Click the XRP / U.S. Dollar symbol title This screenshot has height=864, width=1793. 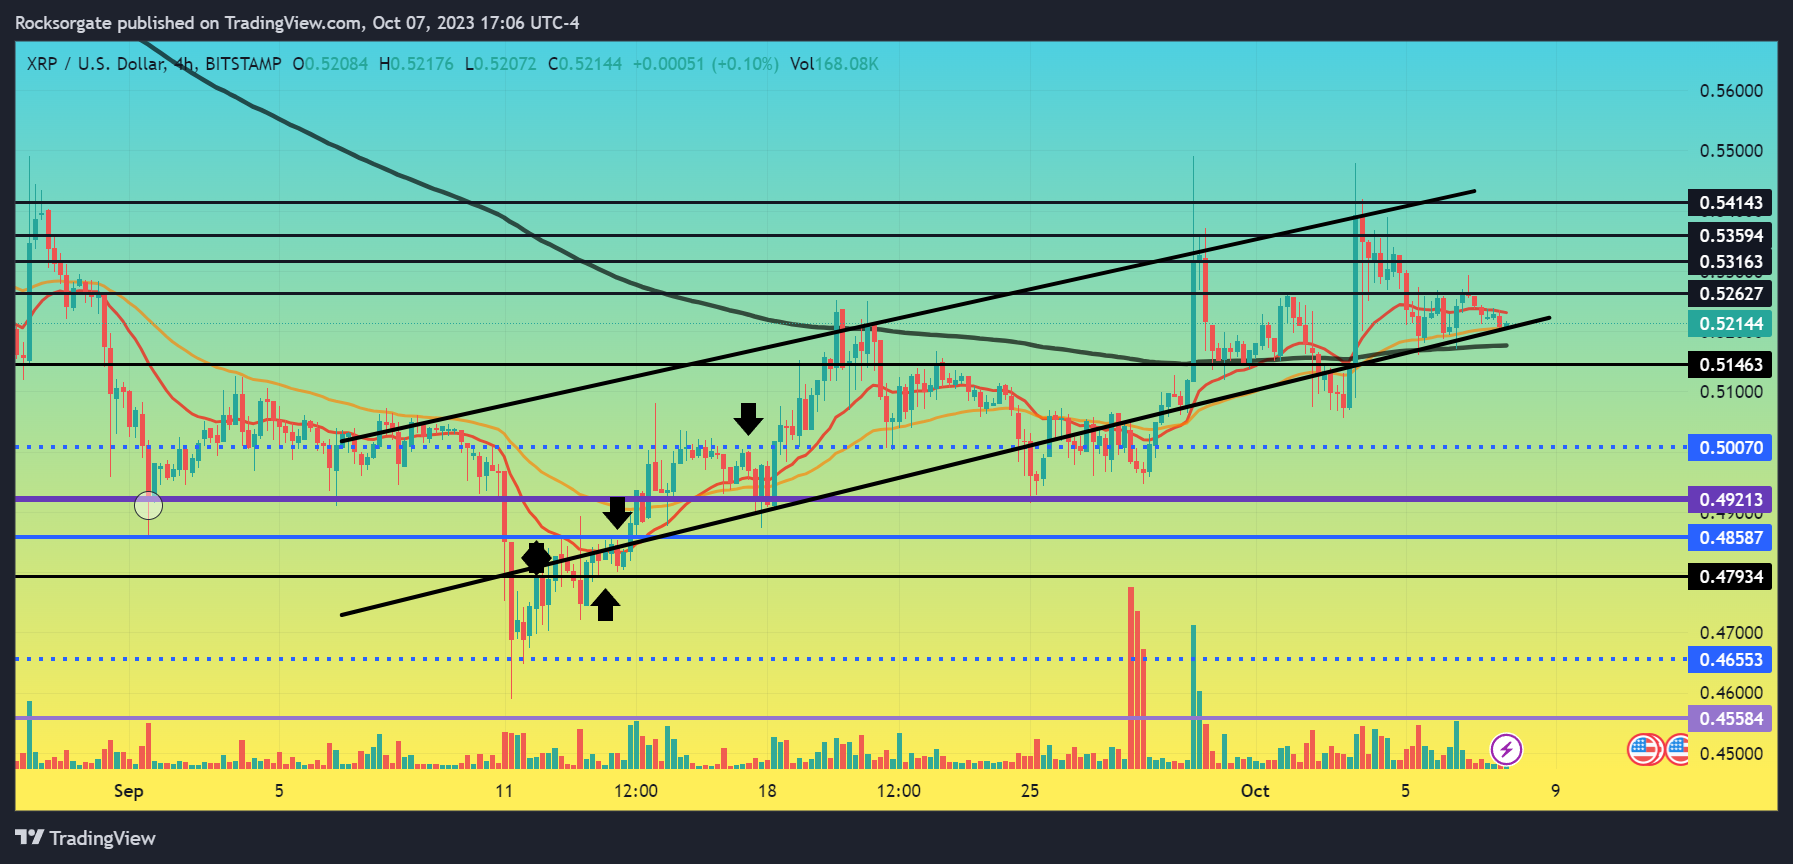click(96, 64)
